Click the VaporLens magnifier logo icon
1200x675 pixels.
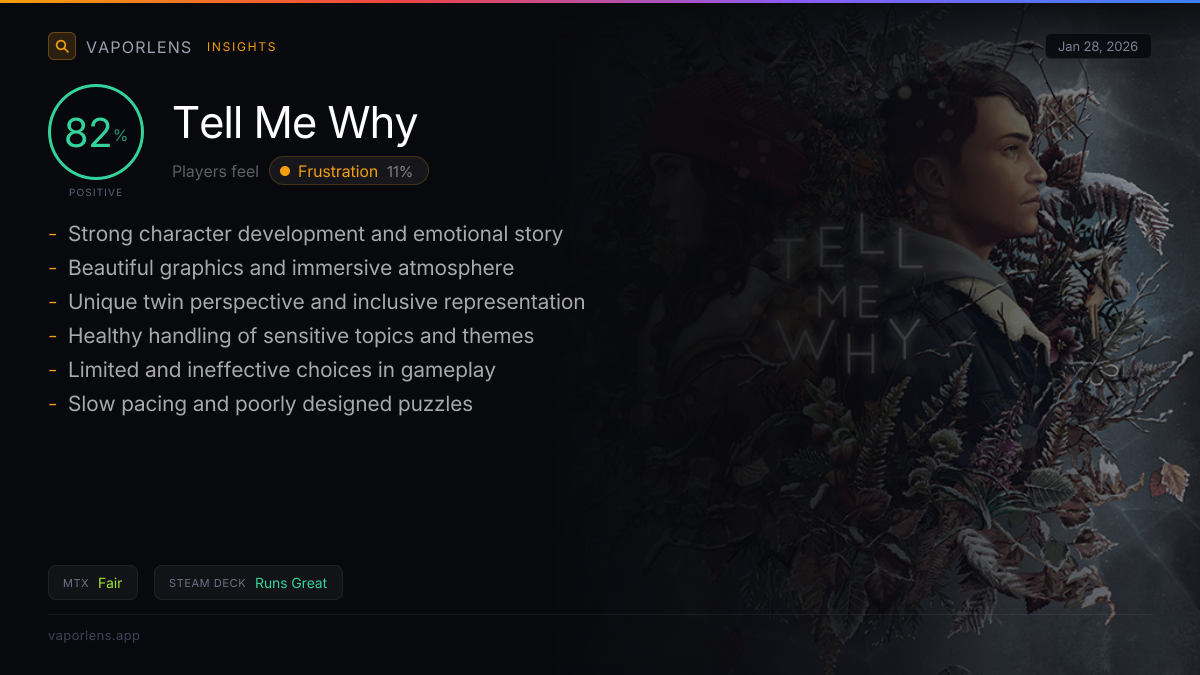tap(62, 46)
